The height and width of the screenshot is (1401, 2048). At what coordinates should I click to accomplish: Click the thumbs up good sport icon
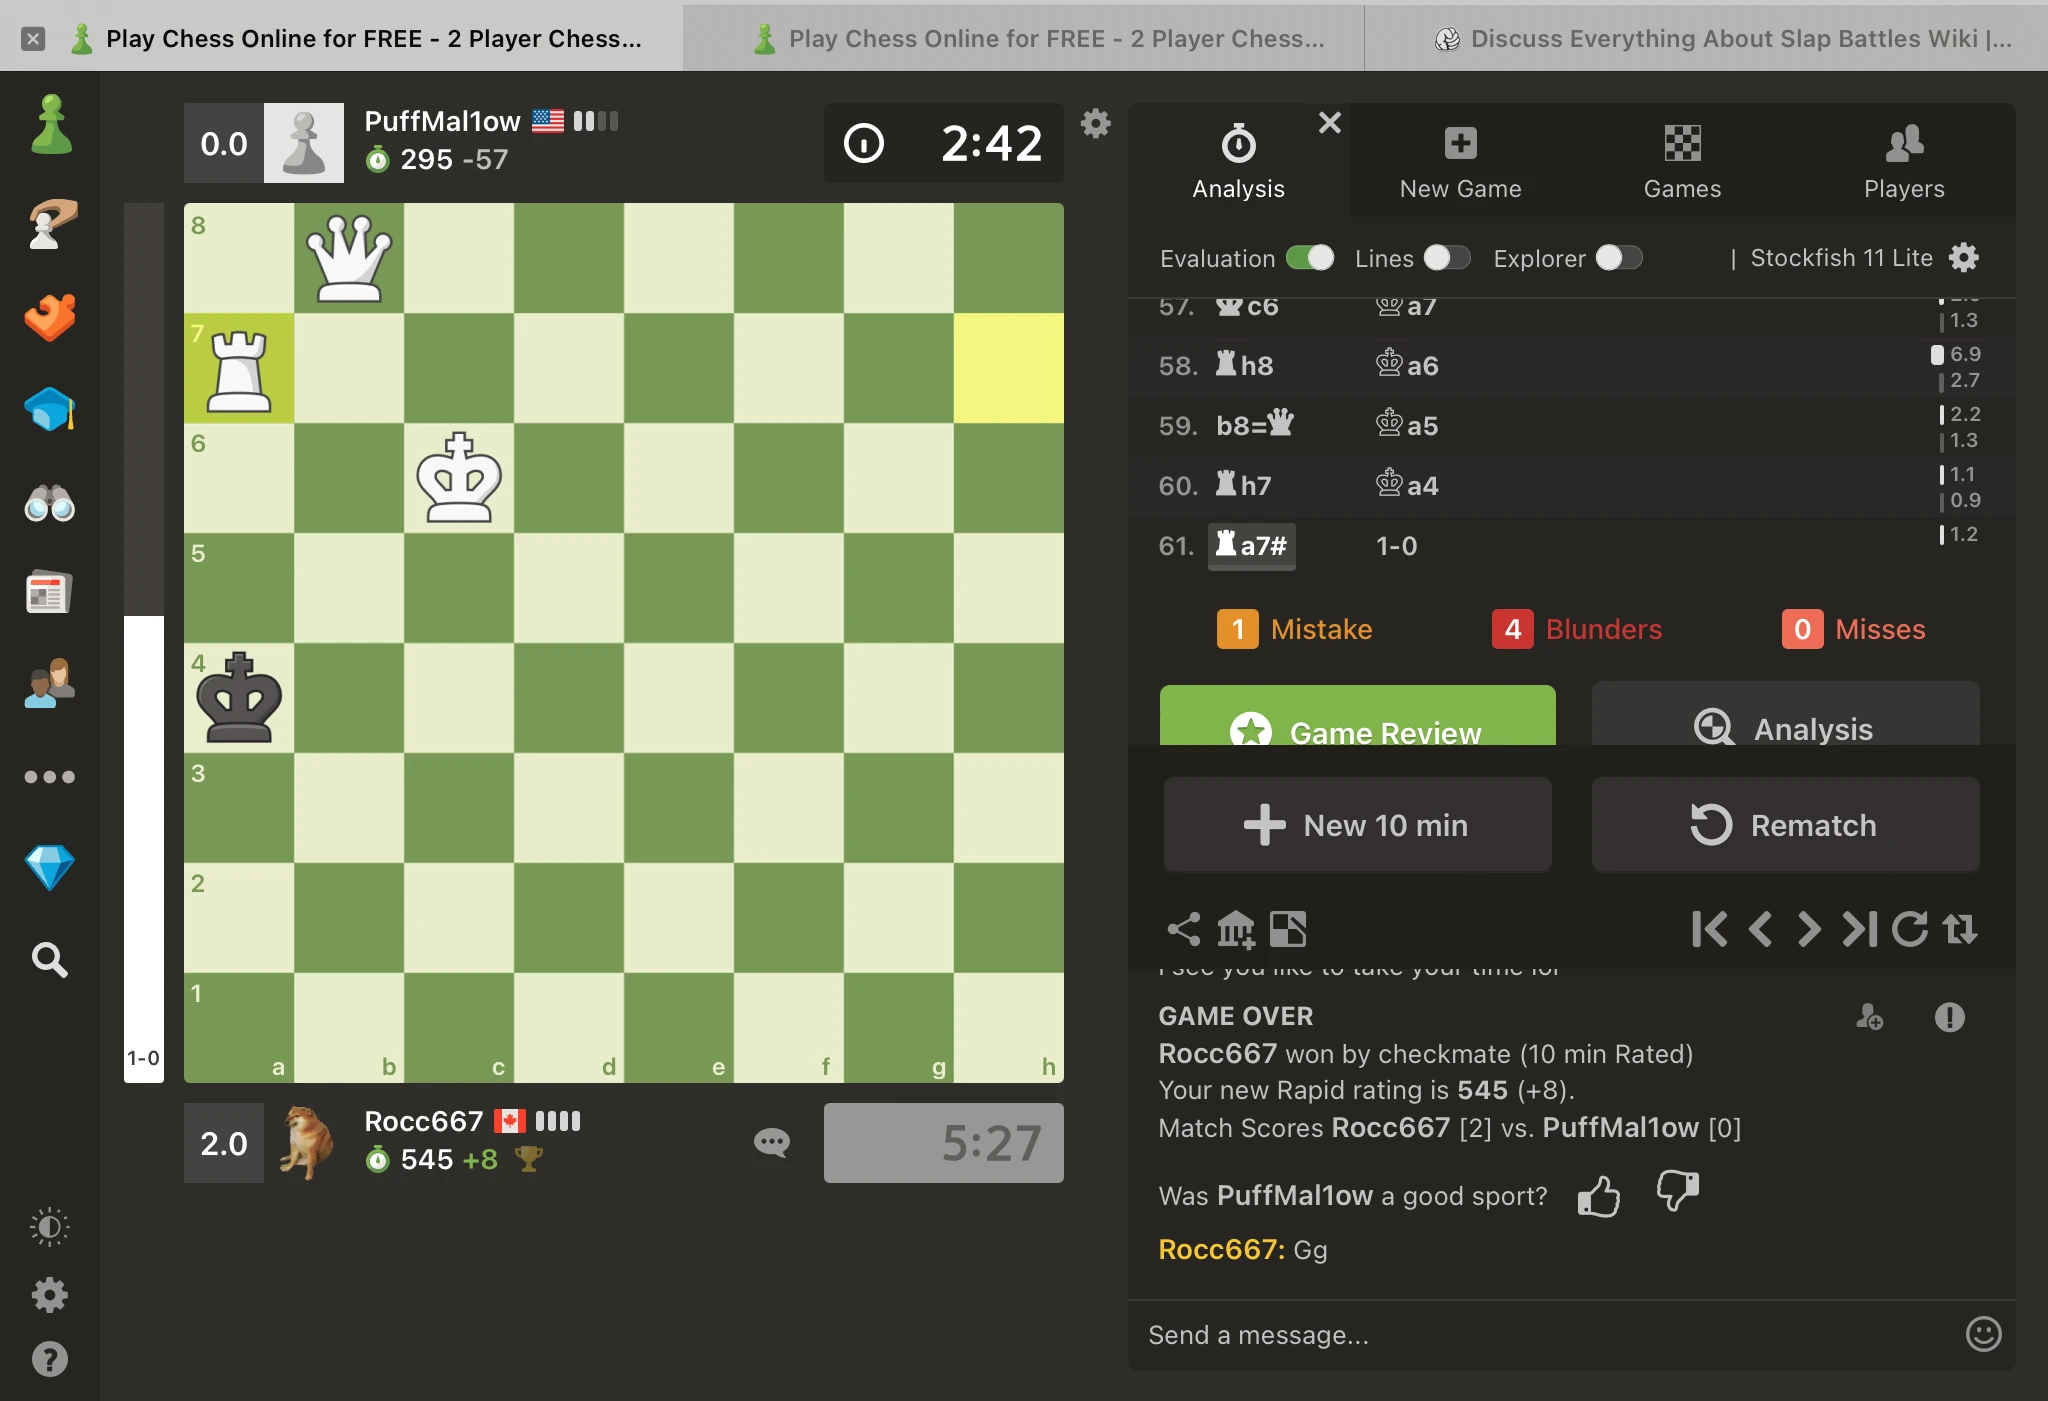[x=1598, y=1196]
